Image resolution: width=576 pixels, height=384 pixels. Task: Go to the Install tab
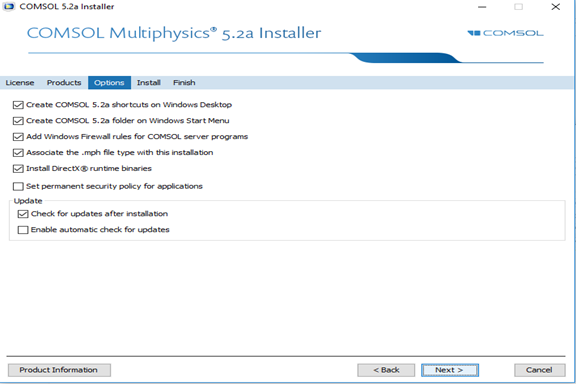tap(149, 83)
